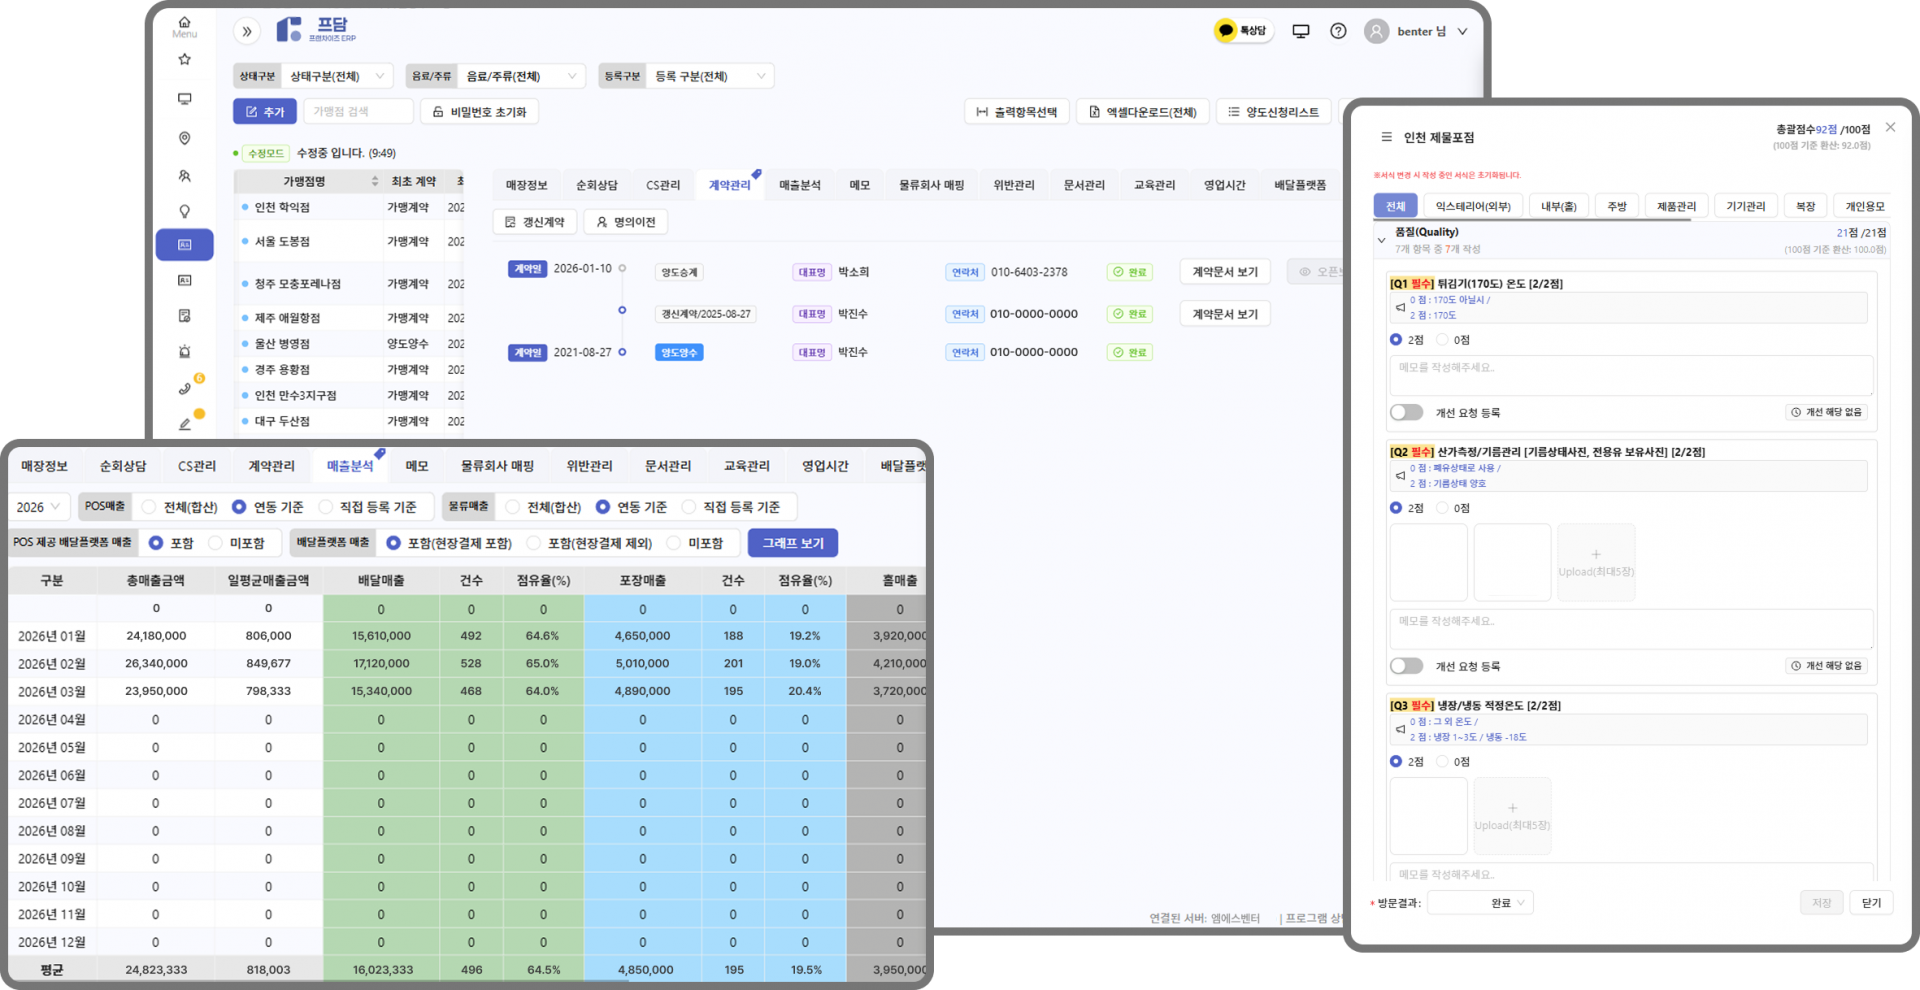
Task: Click the second card icon below the highlighted one
Action: 184,280
